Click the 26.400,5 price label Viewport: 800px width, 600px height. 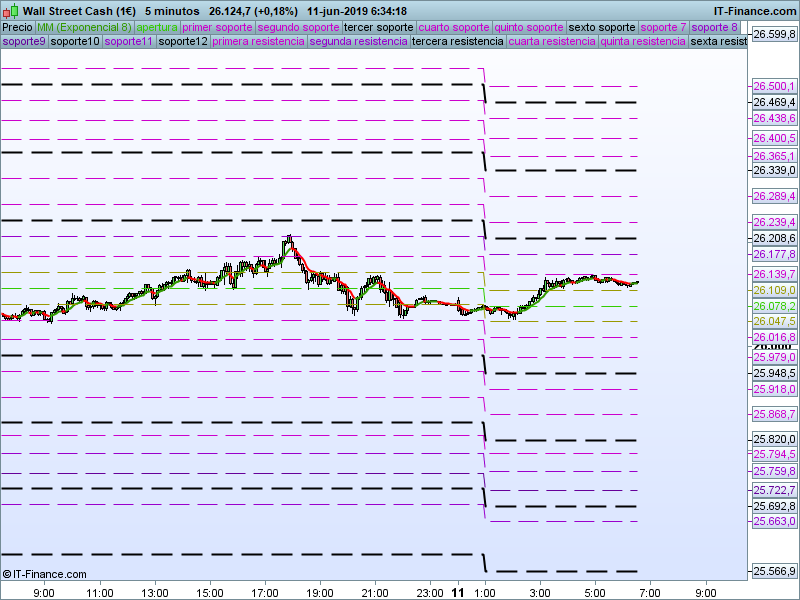[x=774, y=138]
